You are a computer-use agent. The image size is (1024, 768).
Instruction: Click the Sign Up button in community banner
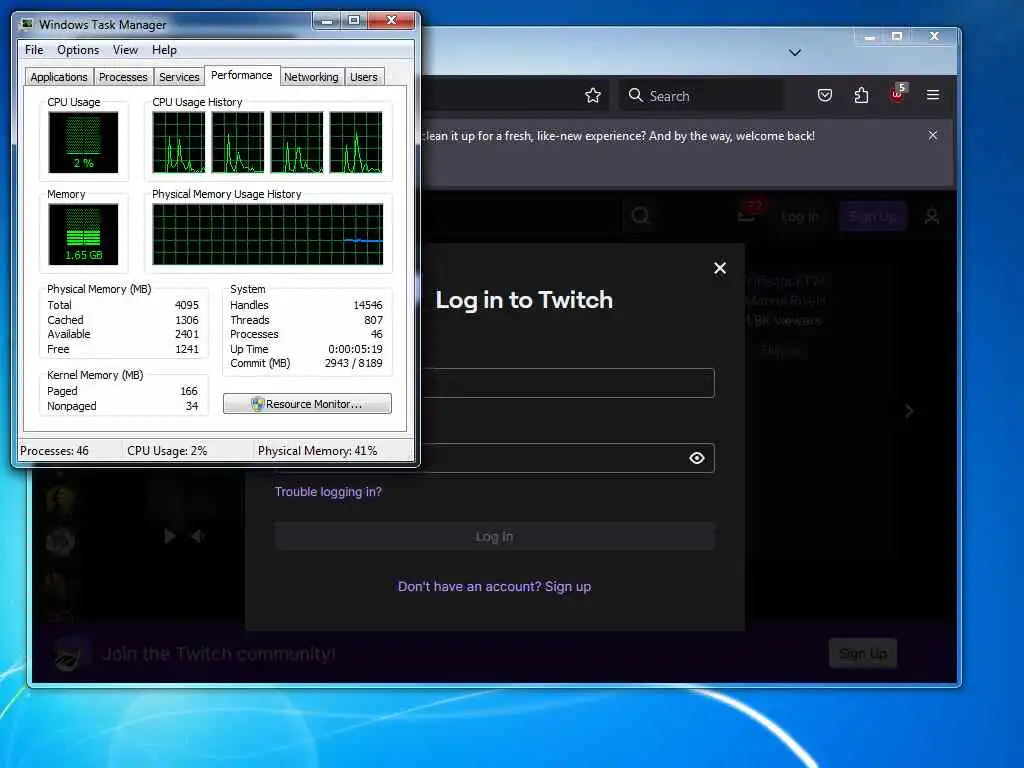[863, 653]
